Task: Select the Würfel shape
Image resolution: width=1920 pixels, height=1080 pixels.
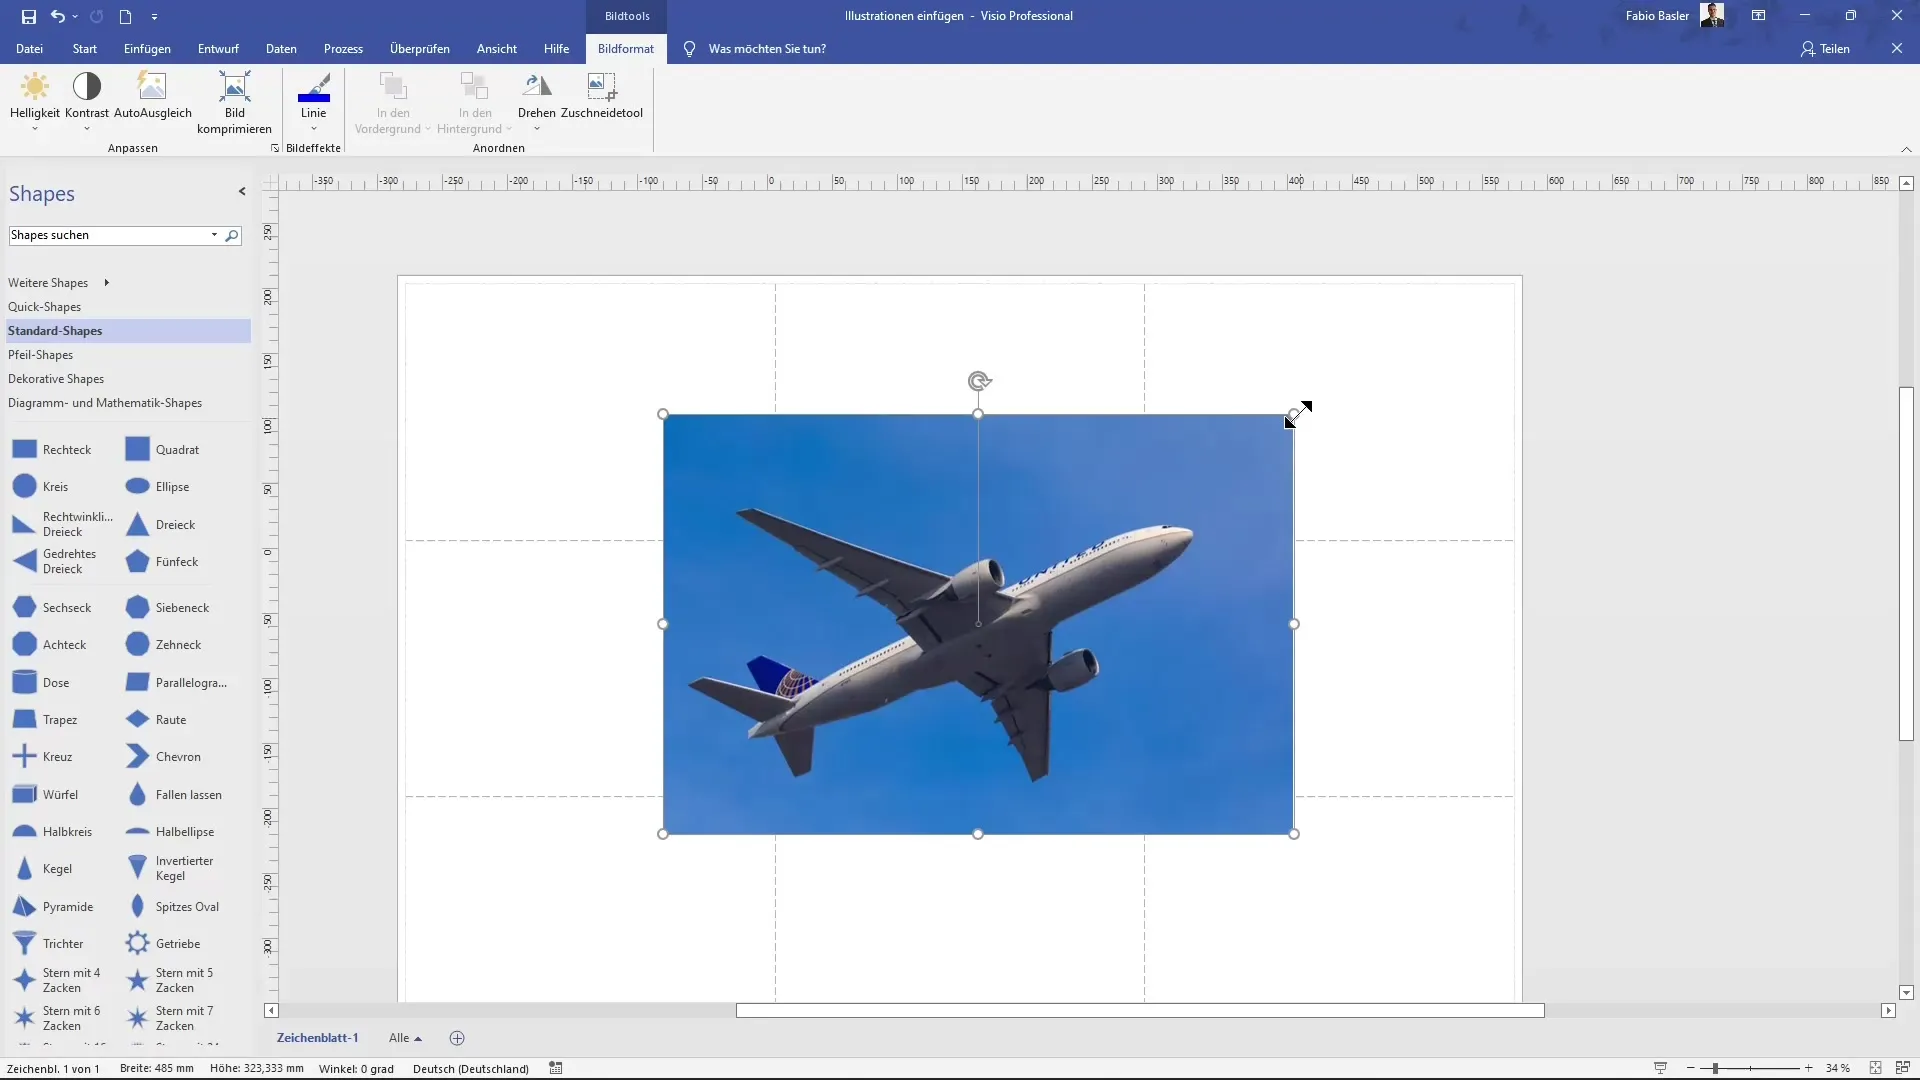Action: [x=46, y=795]
